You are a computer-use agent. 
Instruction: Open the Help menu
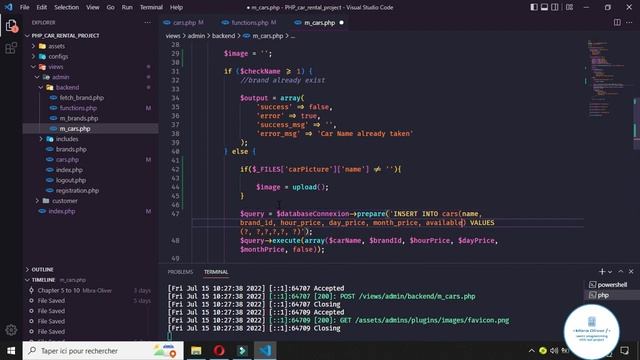click(x=176, y=7)
